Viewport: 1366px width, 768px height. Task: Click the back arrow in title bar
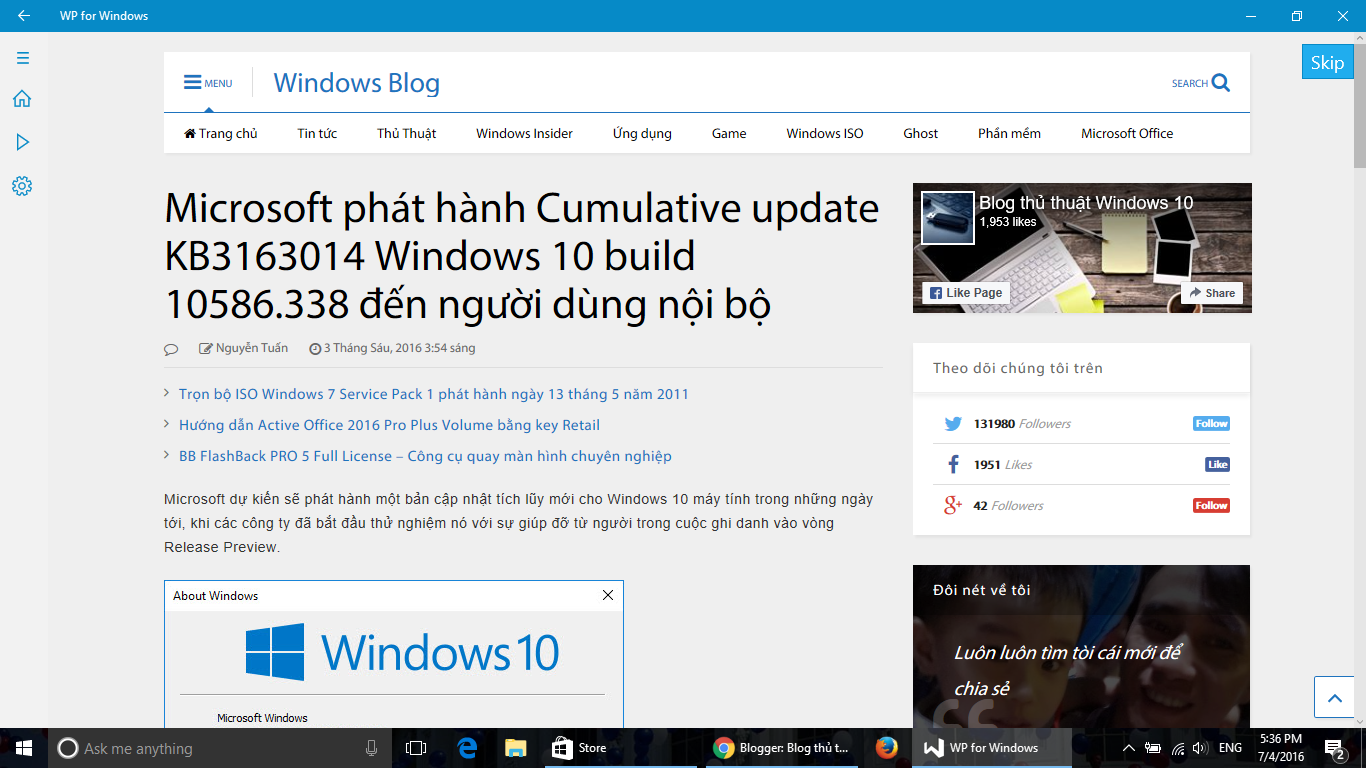tap(23, 16)
